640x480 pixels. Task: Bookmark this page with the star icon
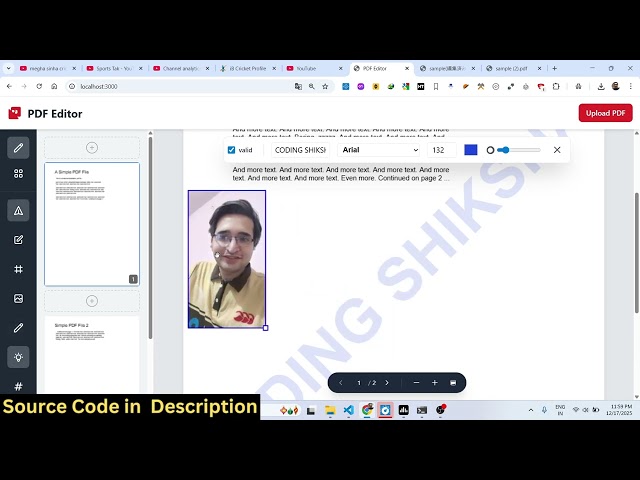point(325,87)
